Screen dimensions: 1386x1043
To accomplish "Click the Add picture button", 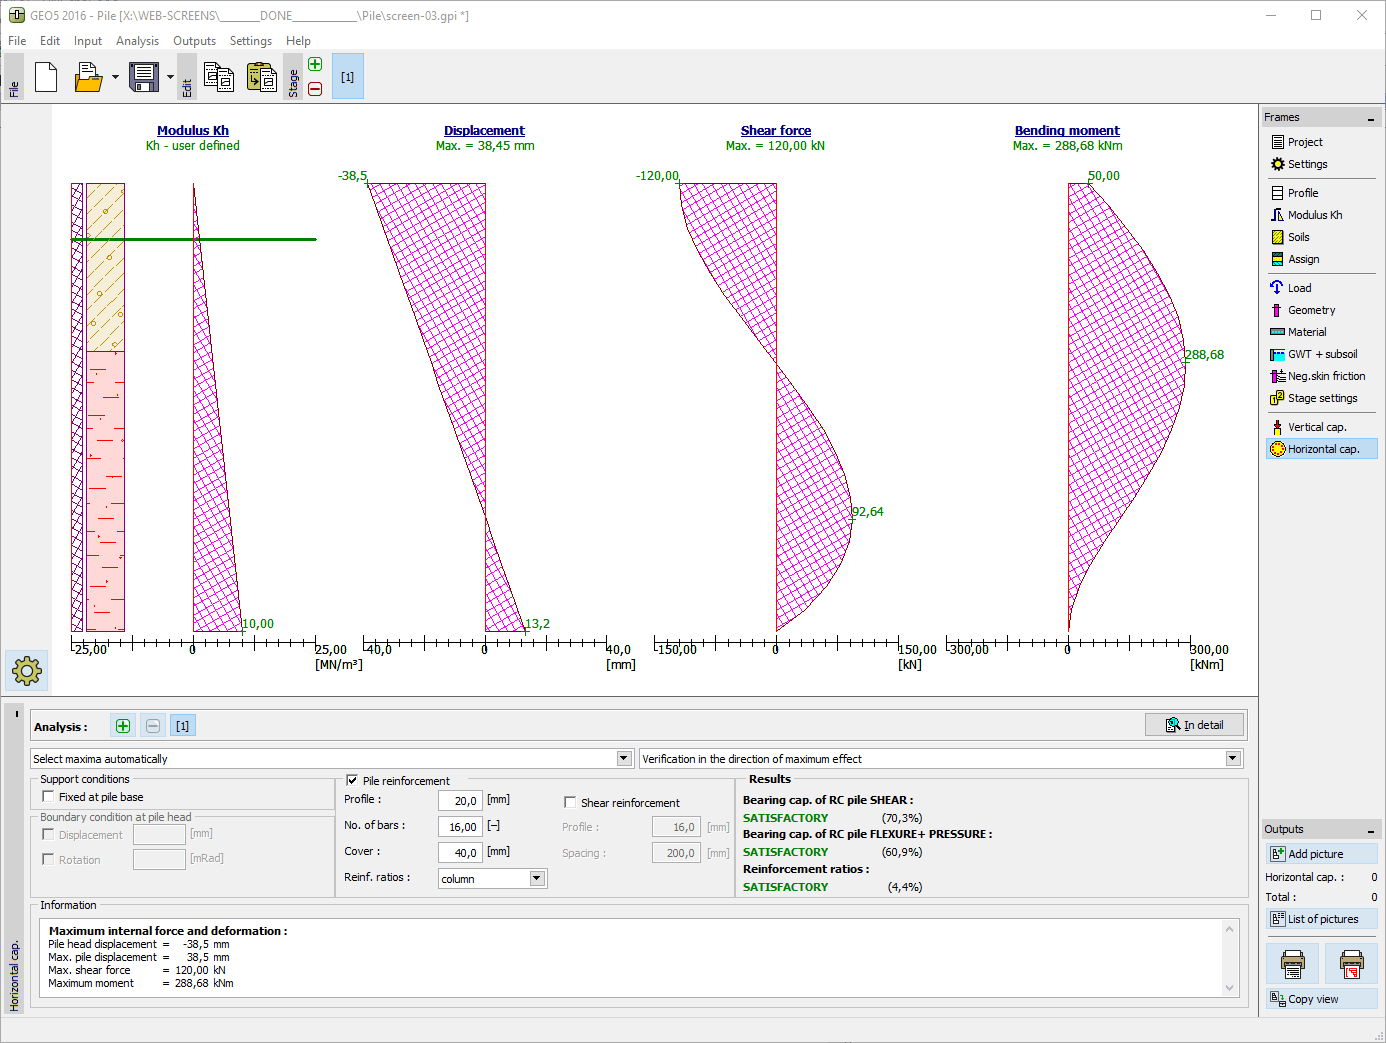I will click(x=1321, y=854).
